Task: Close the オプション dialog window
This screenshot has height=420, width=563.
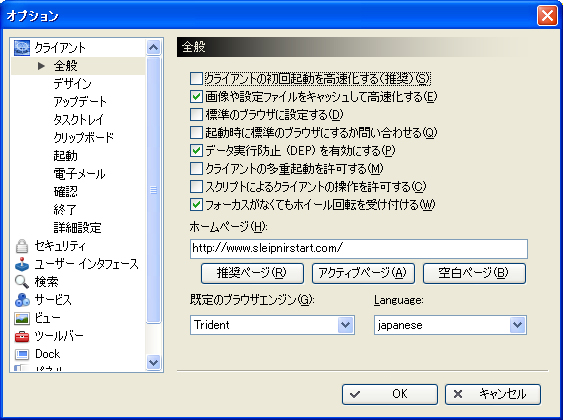Action: point(547,16)
